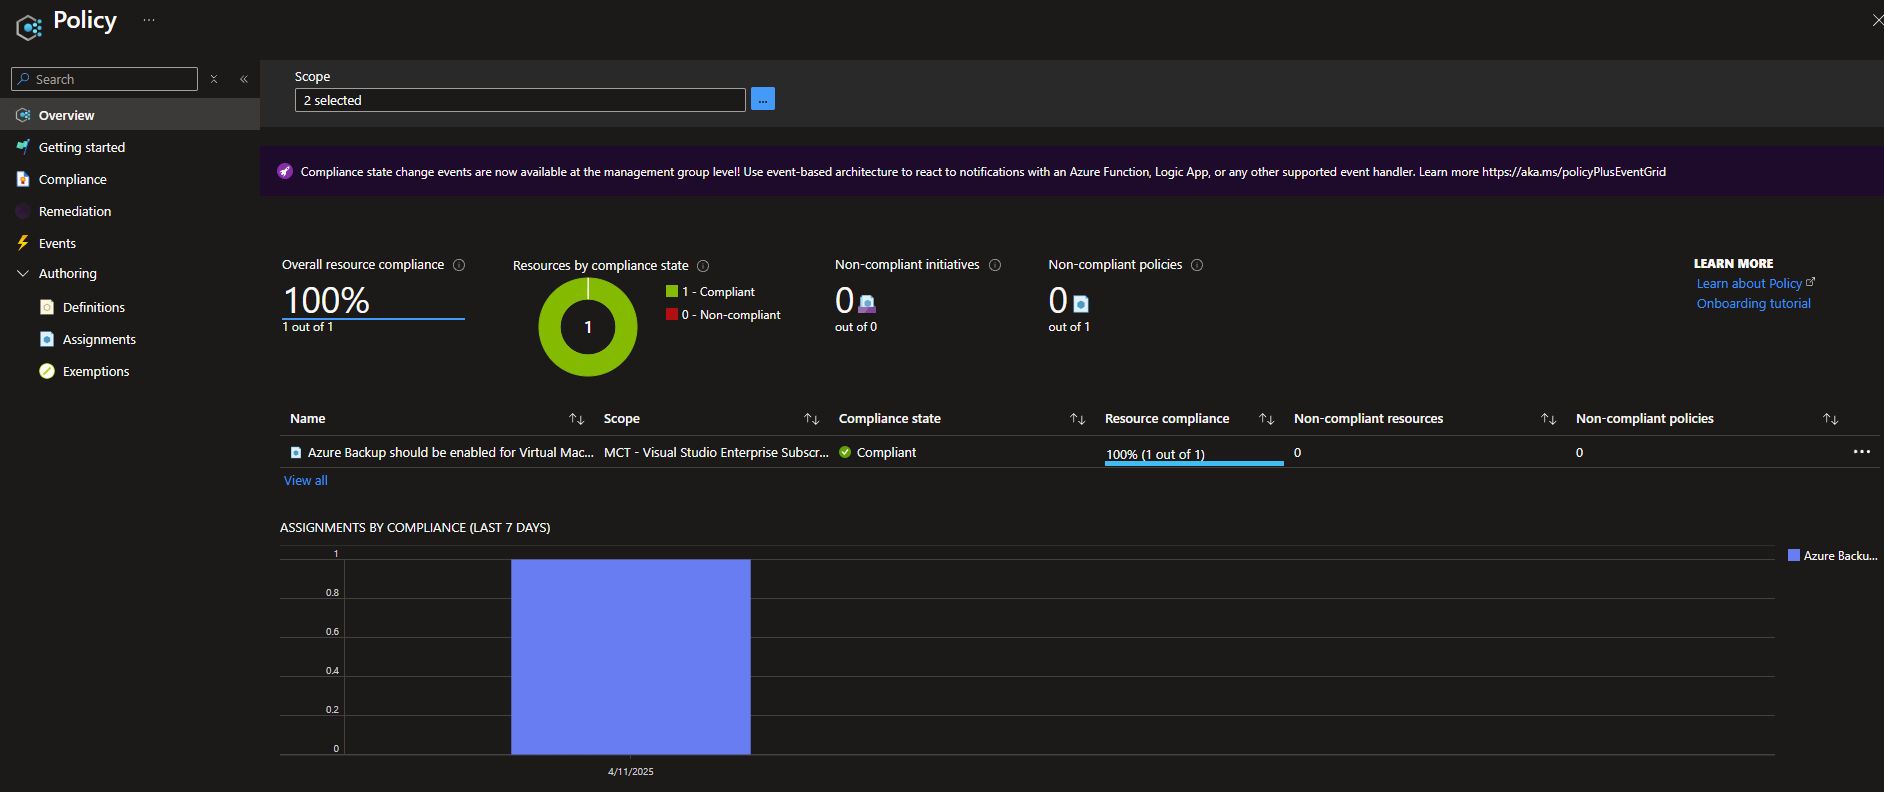The image size is (1884, 792).
Task: Sort table by Non-compliant policies arrows
Action: [1831, 419]
